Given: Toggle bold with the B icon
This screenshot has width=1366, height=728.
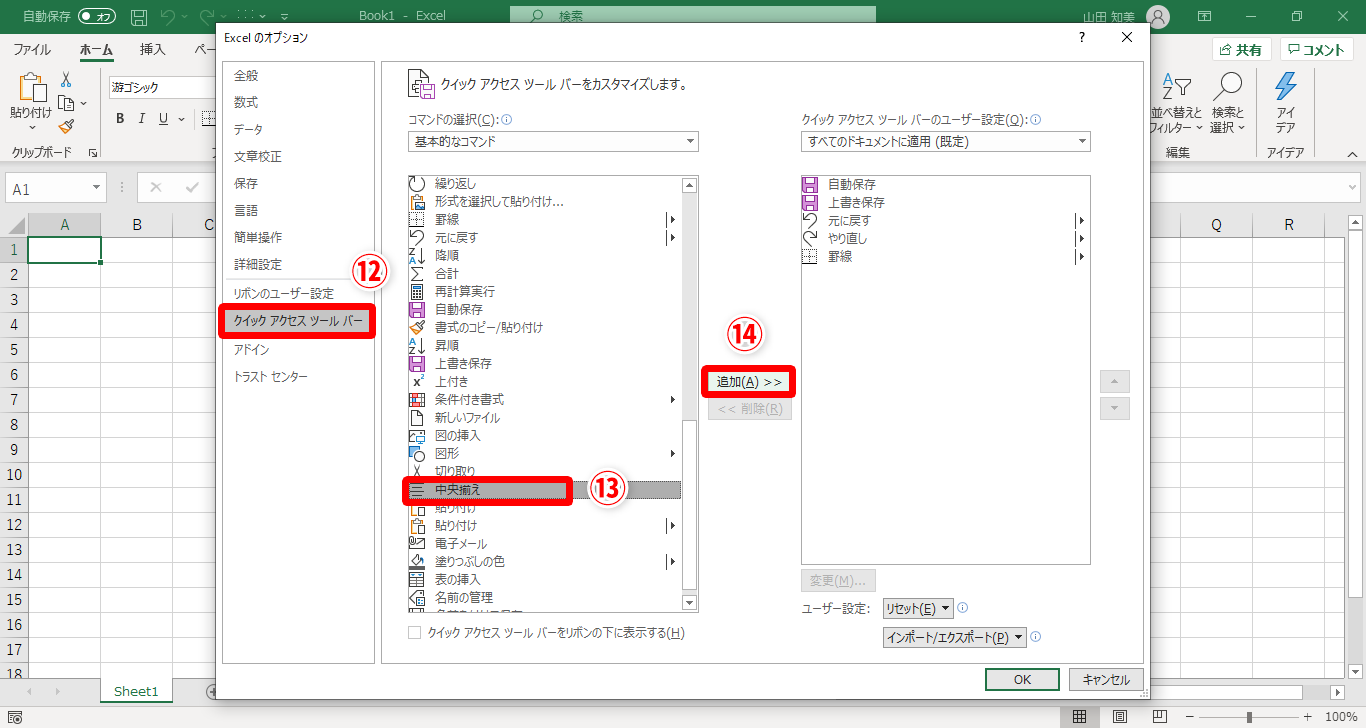Looking at the screenshot, I should (120, 119).
